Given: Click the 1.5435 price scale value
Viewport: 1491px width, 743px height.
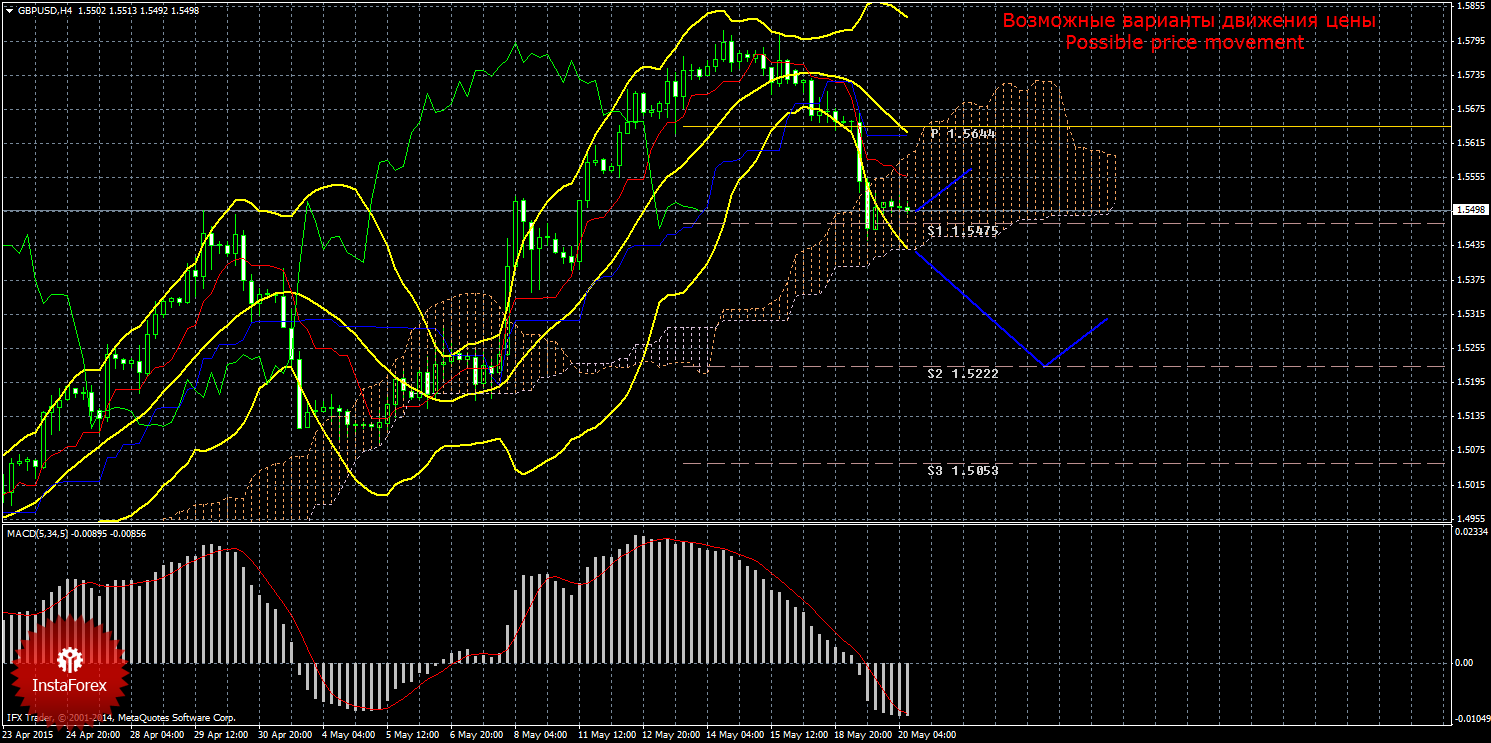Looking at the screenshot, I should coord(1469,246).
